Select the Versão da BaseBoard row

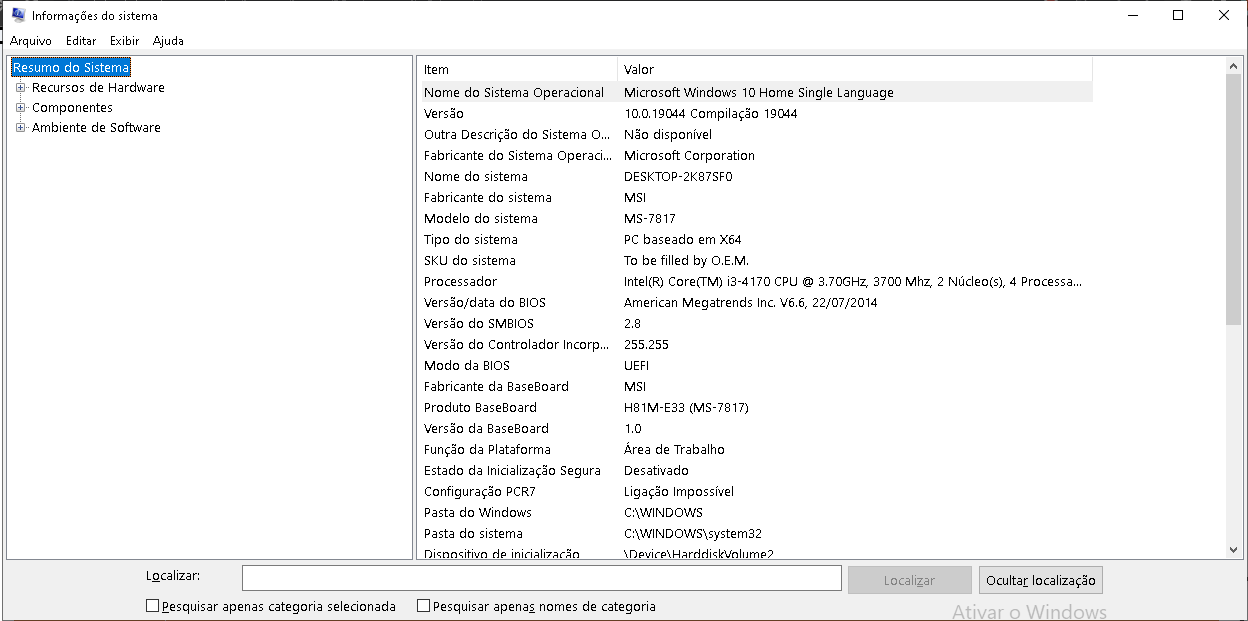point(755,428)
